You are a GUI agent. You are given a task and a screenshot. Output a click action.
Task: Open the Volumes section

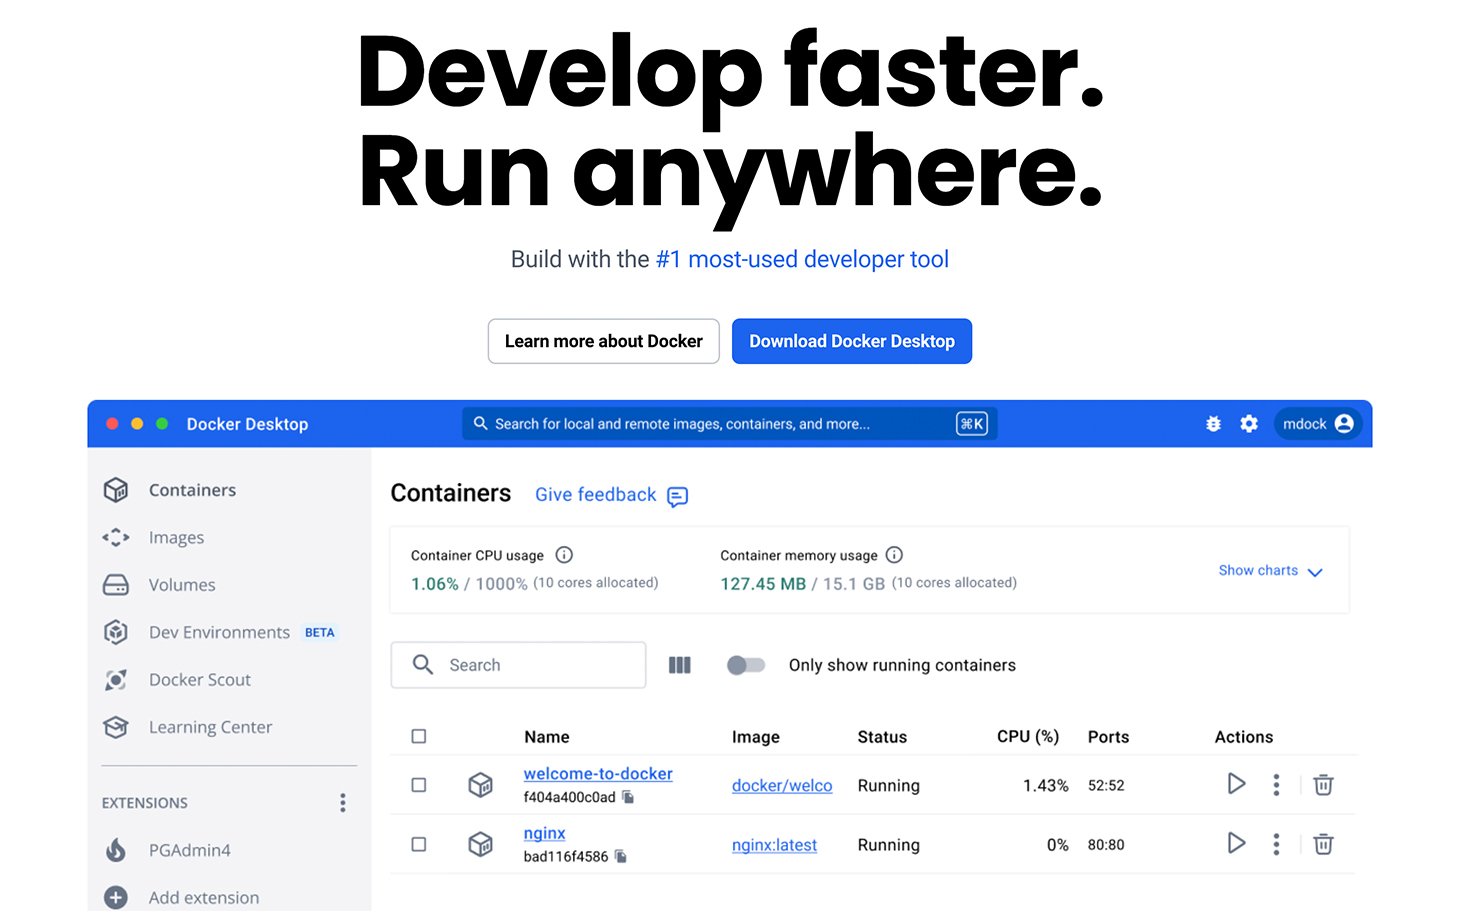[x=182, y=585]
